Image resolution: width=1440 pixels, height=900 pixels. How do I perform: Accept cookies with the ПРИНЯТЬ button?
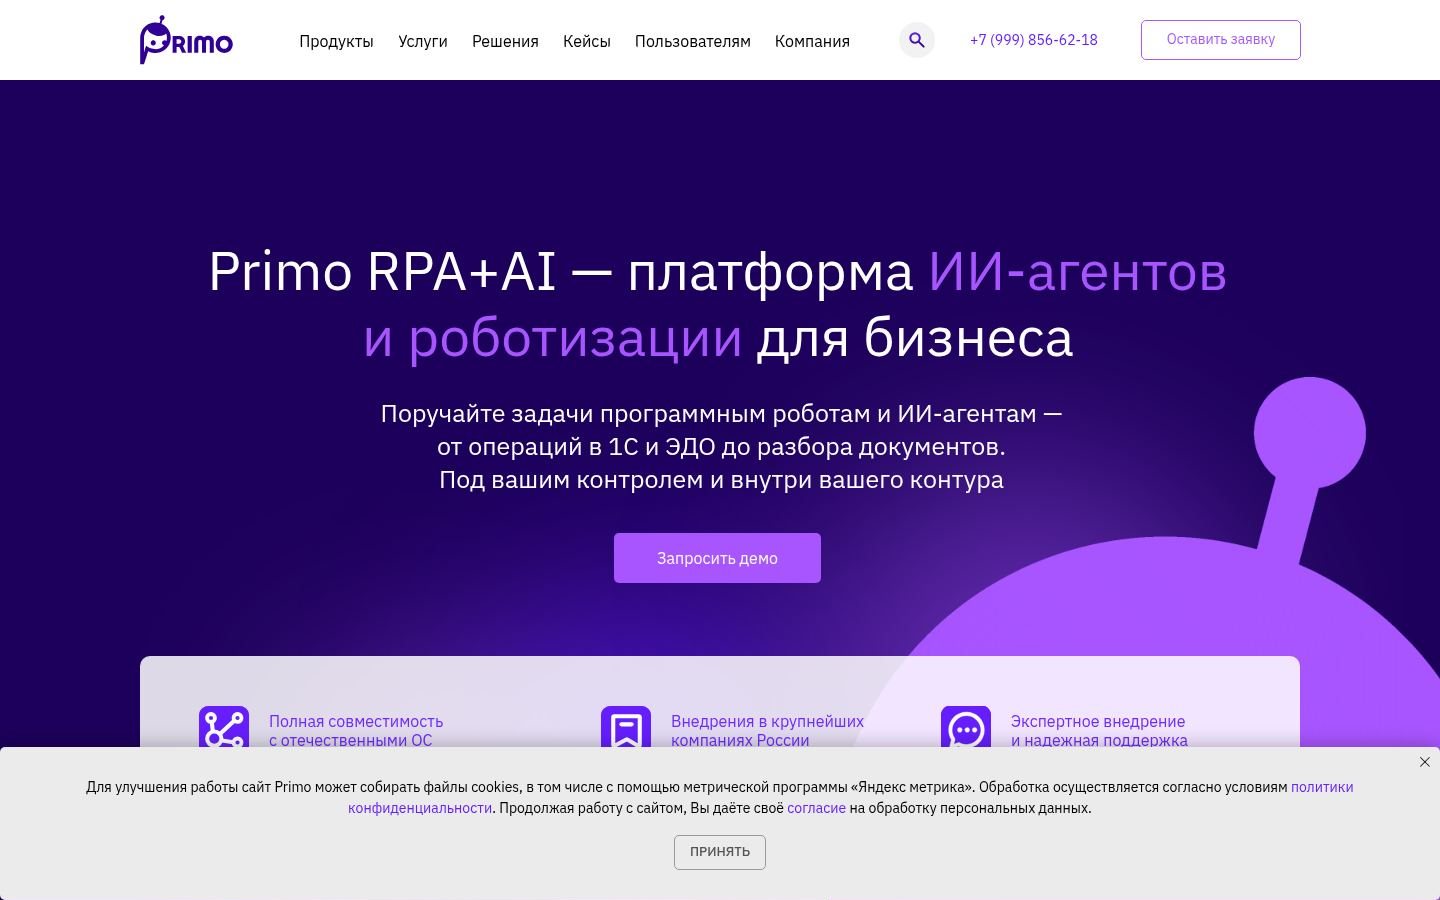click(720, 852)
